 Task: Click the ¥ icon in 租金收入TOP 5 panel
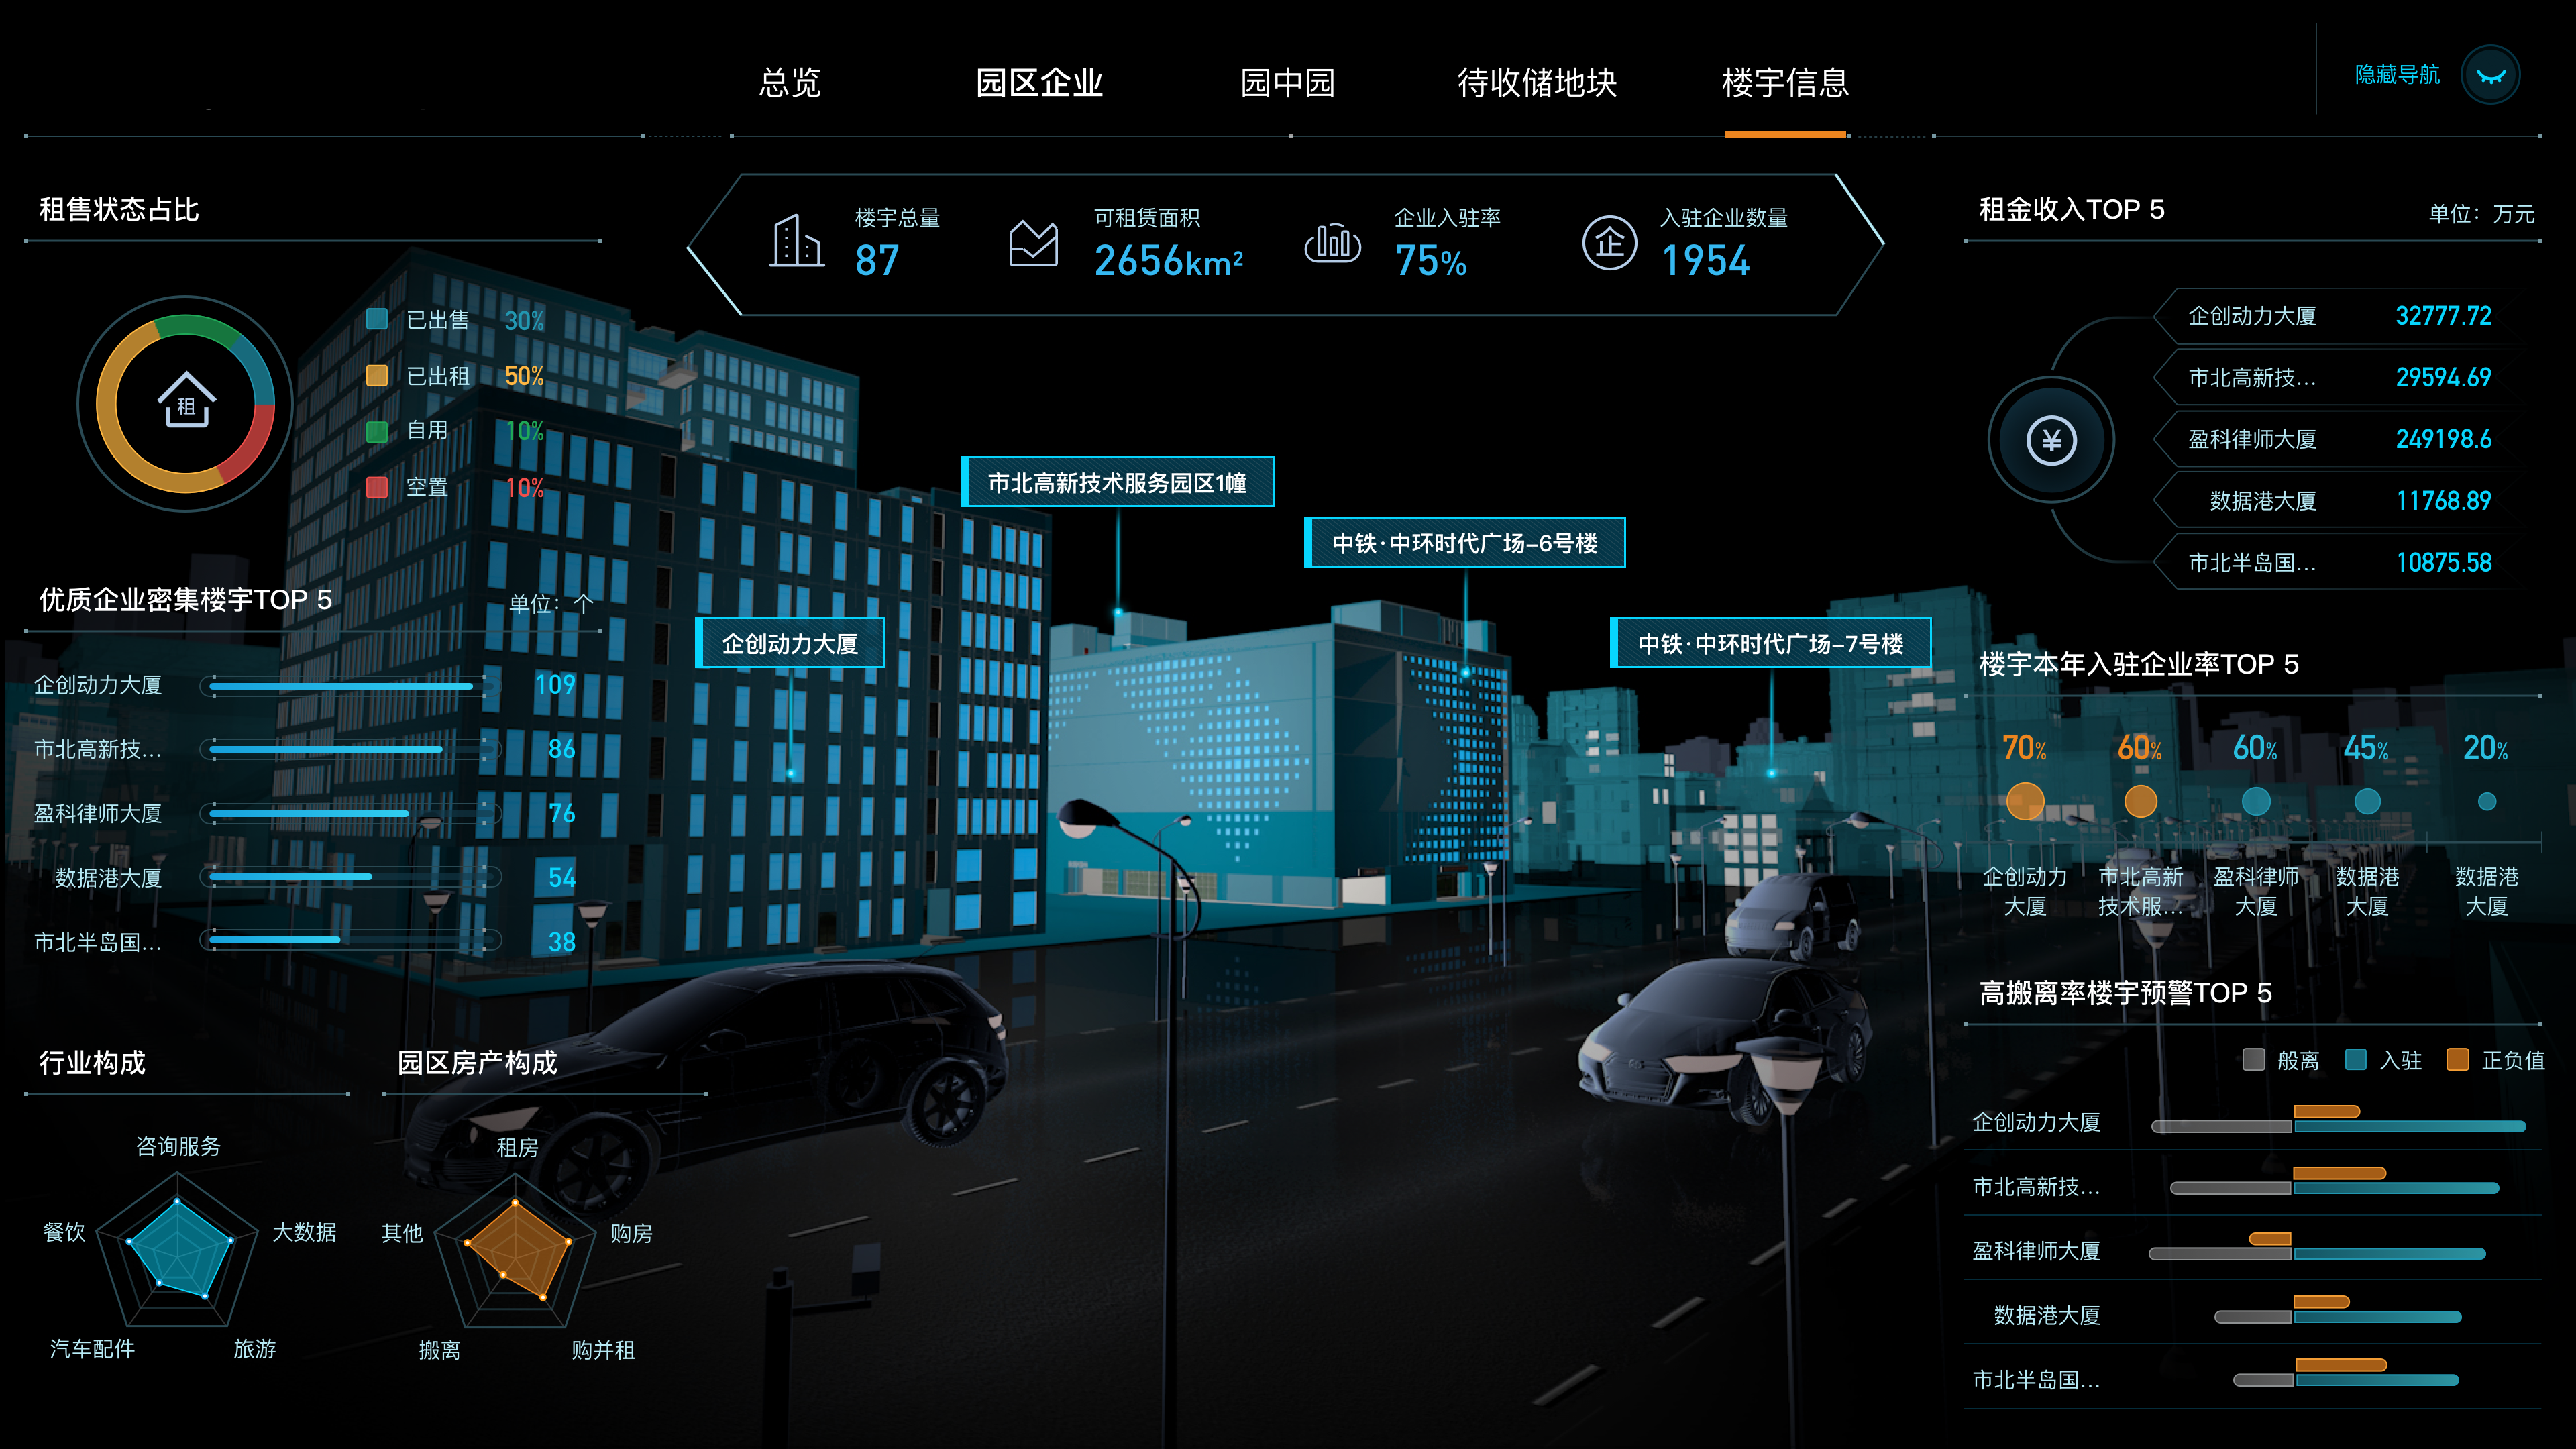pyautogui.click(x=2052, y=438)
